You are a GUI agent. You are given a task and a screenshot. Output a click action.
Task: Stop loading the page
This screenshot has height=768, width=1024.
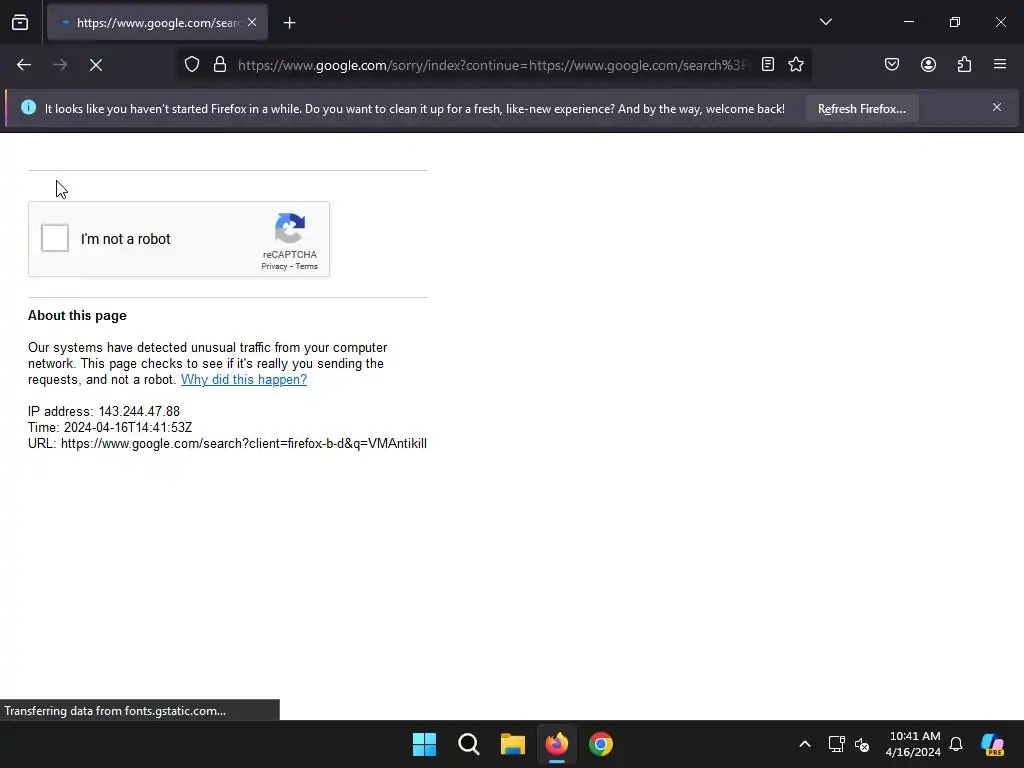(96, 65)
